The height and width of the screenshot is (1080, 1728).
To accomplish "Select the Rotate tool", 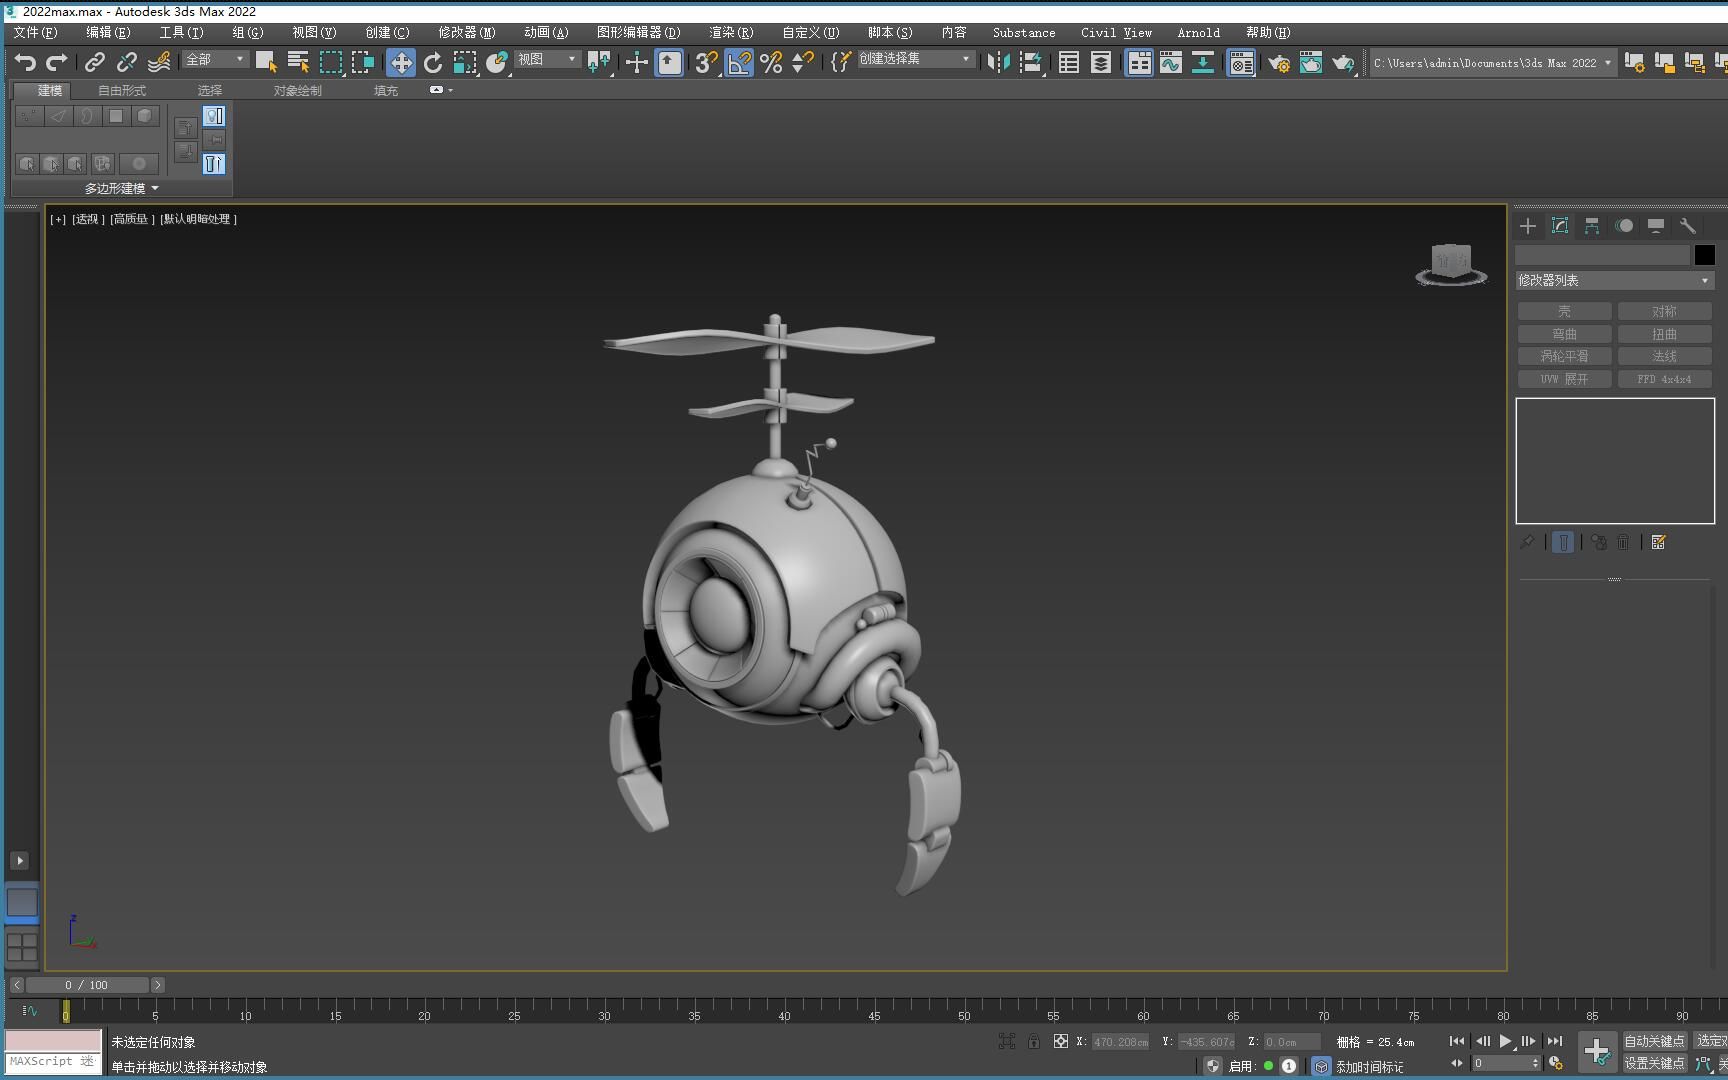I will 432,62.
